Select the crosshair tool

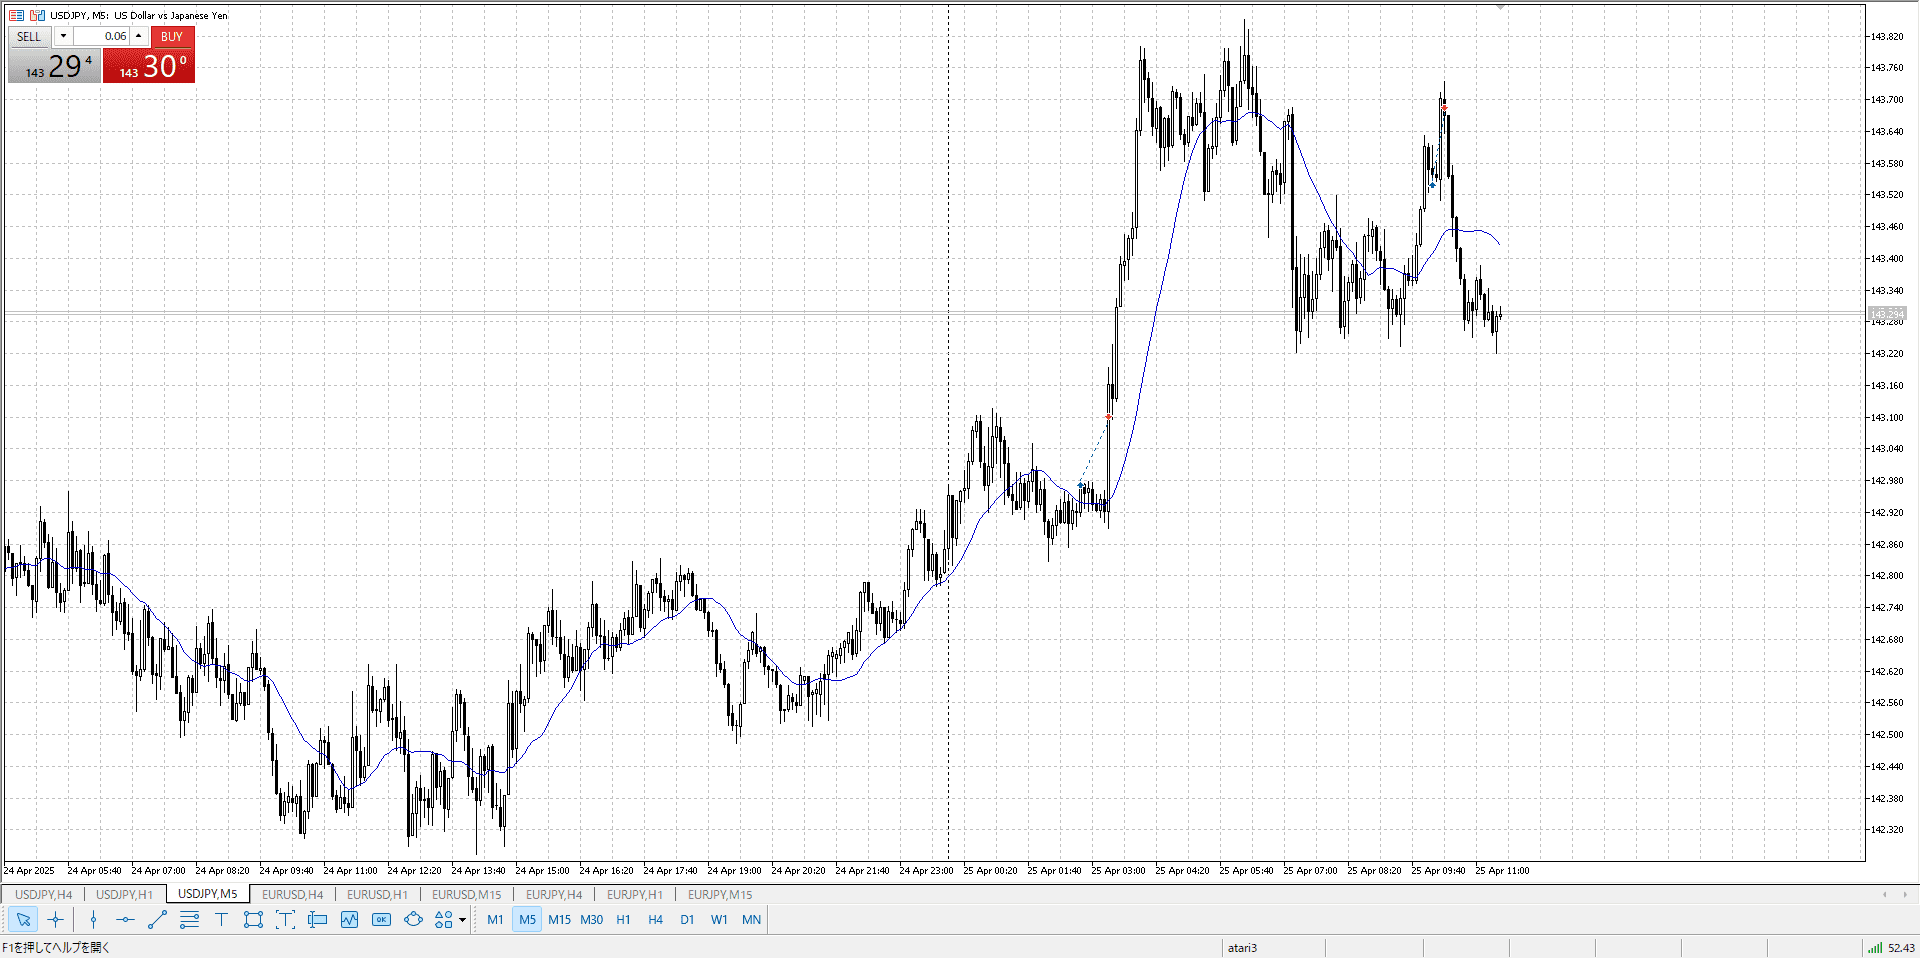coord(55,920)
